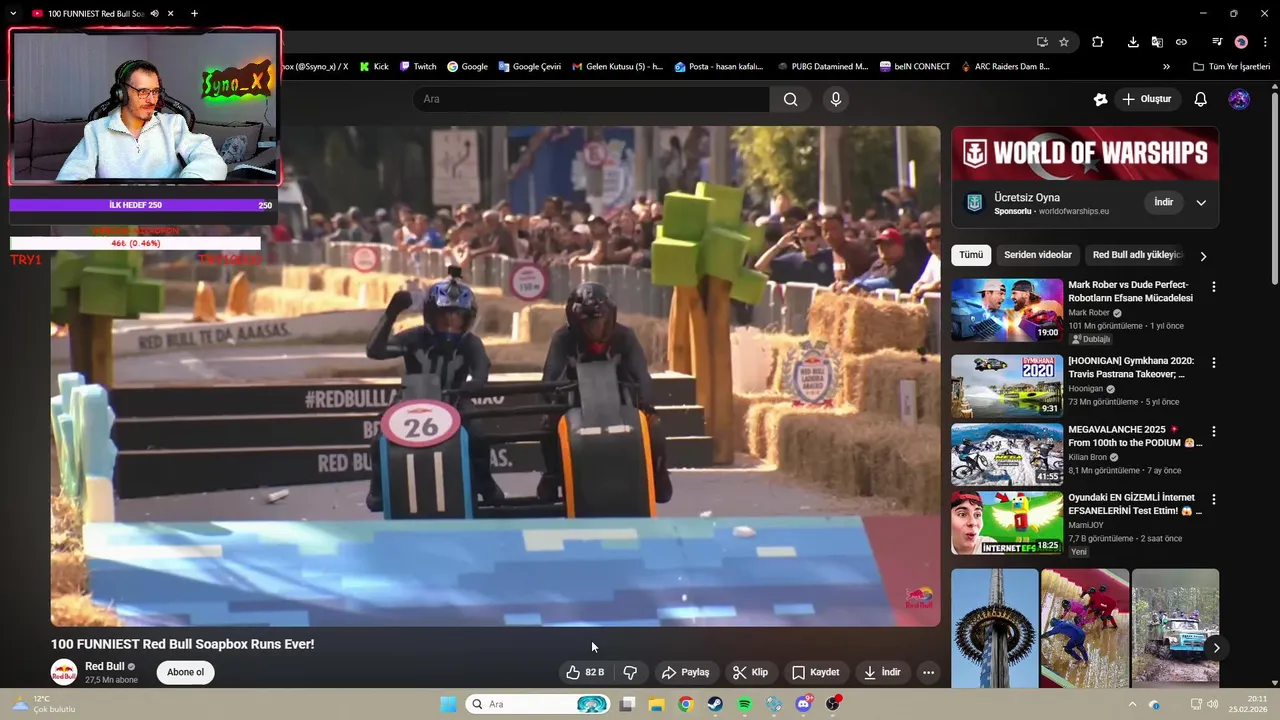Dislike the video with thumbs-down icon
Screen dimensions: 1280x720
(x=630, y=672)
